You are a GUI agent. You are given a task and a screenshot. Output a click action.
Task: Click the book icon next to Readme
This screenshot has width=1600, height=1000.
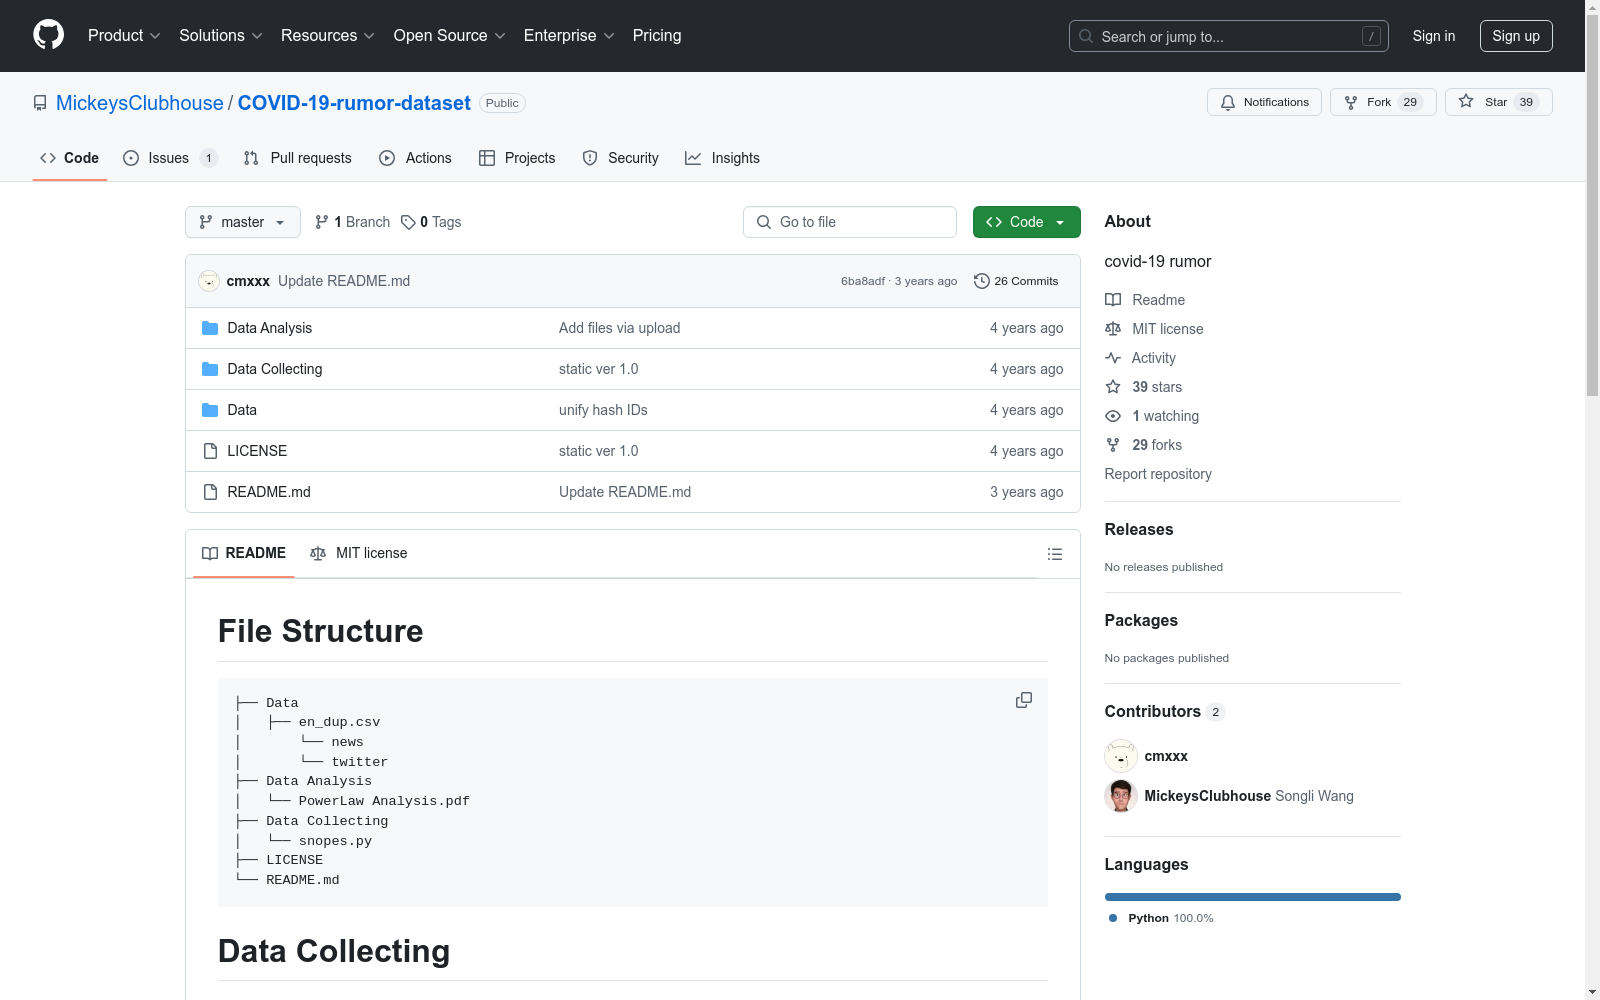tap(1113, 300)
